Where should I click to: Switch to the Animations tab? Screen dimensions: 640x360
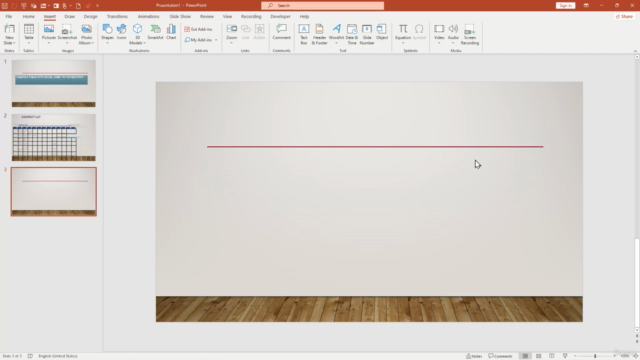click(149, 17)
